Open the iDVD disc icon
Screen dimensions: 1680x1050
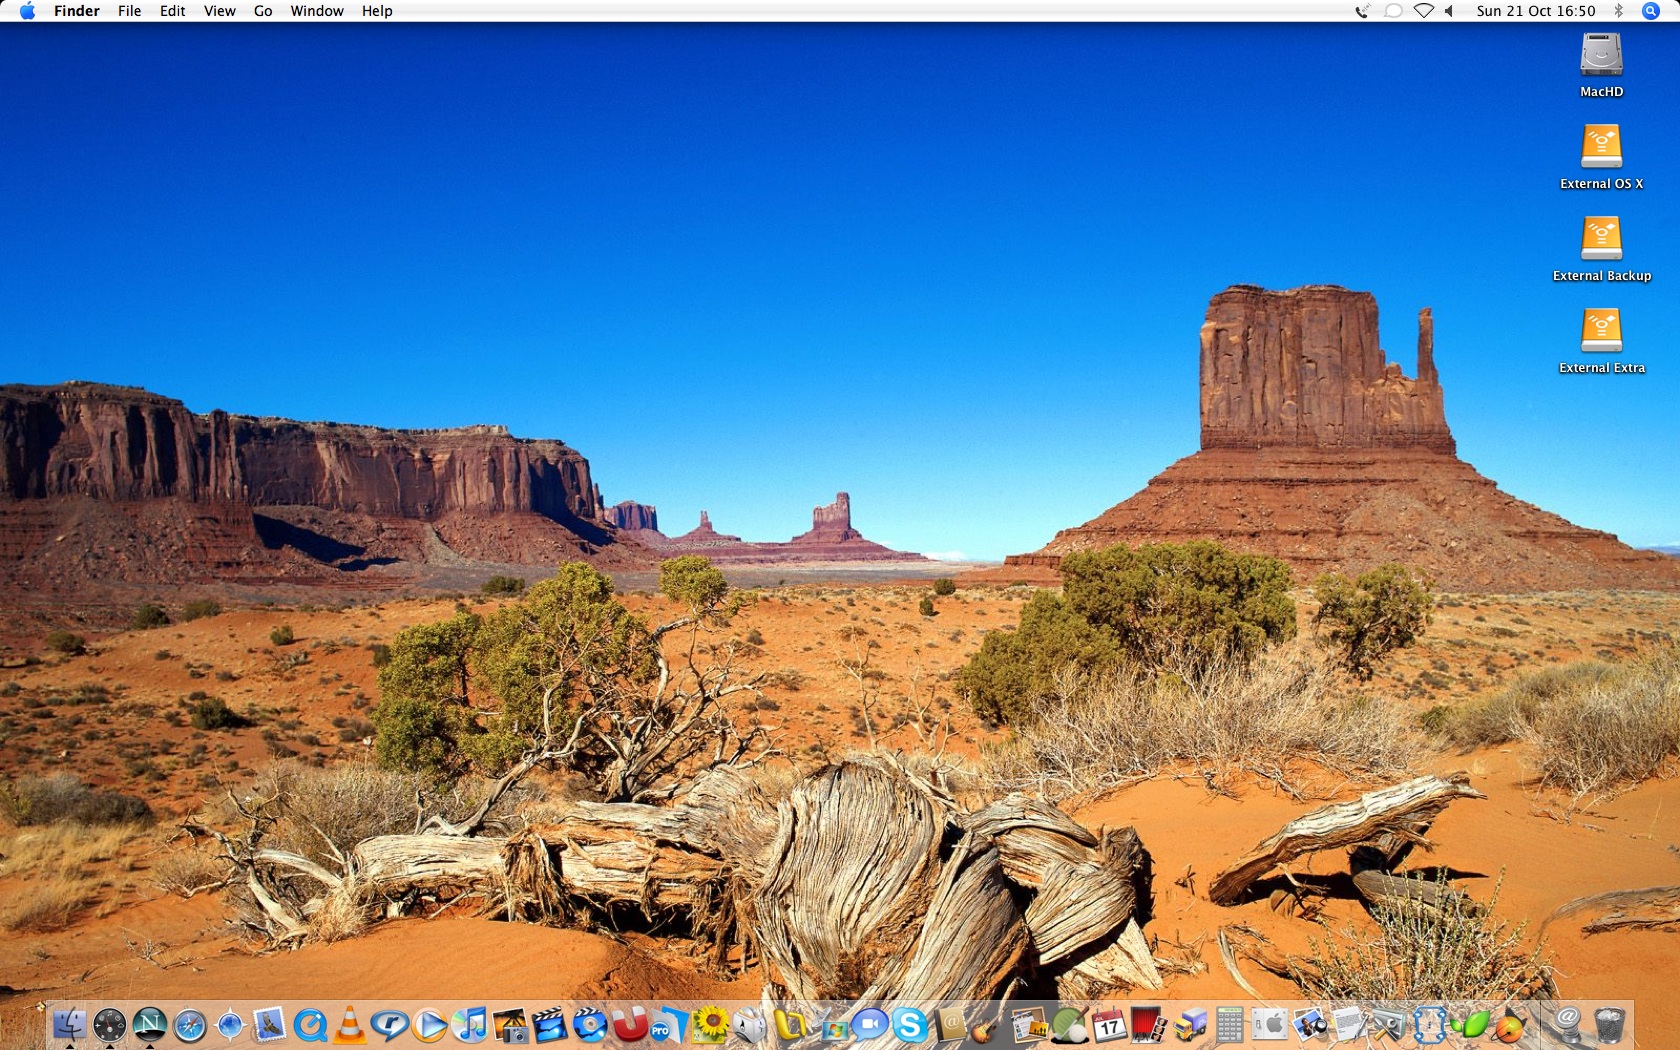pos(589,1025)
